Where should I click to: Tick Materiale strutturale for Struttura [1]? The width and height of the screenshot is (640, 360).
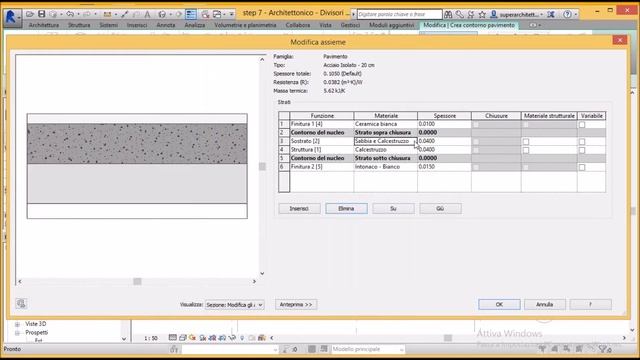pos(526,150)
